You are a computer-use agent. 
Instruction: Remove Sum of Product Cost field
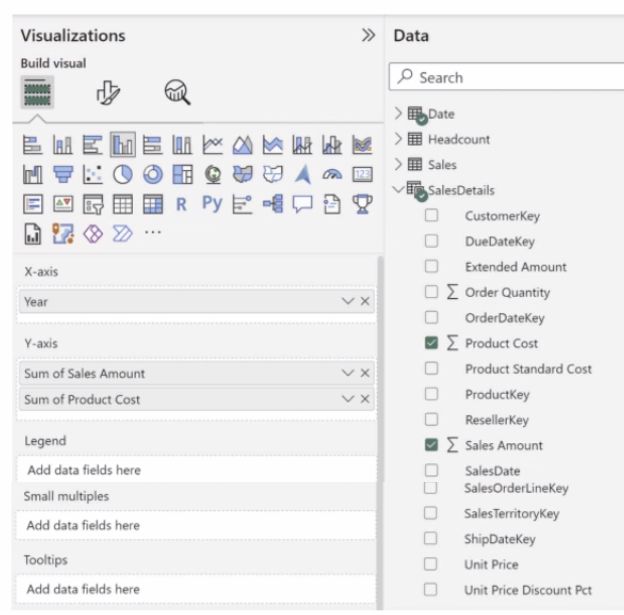tap(365, 399)
